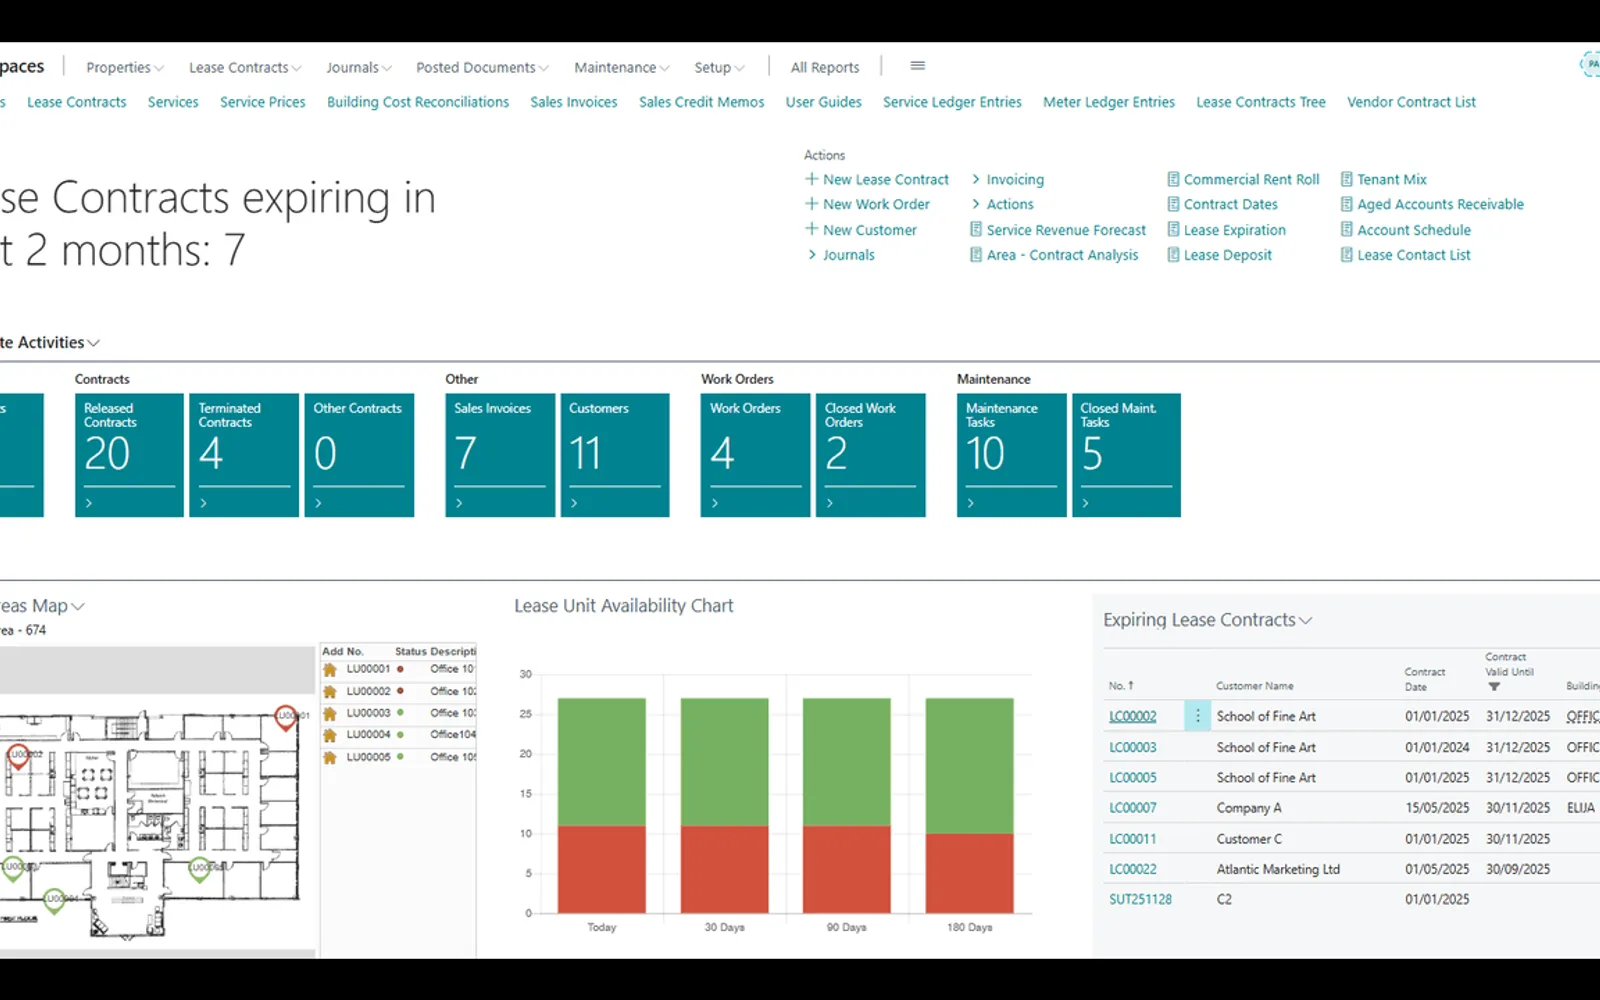The height and width of the screenshot is (1000, 1600).
Task: Open the Vendor Contract List link
Action: [x=1411, y=102]
